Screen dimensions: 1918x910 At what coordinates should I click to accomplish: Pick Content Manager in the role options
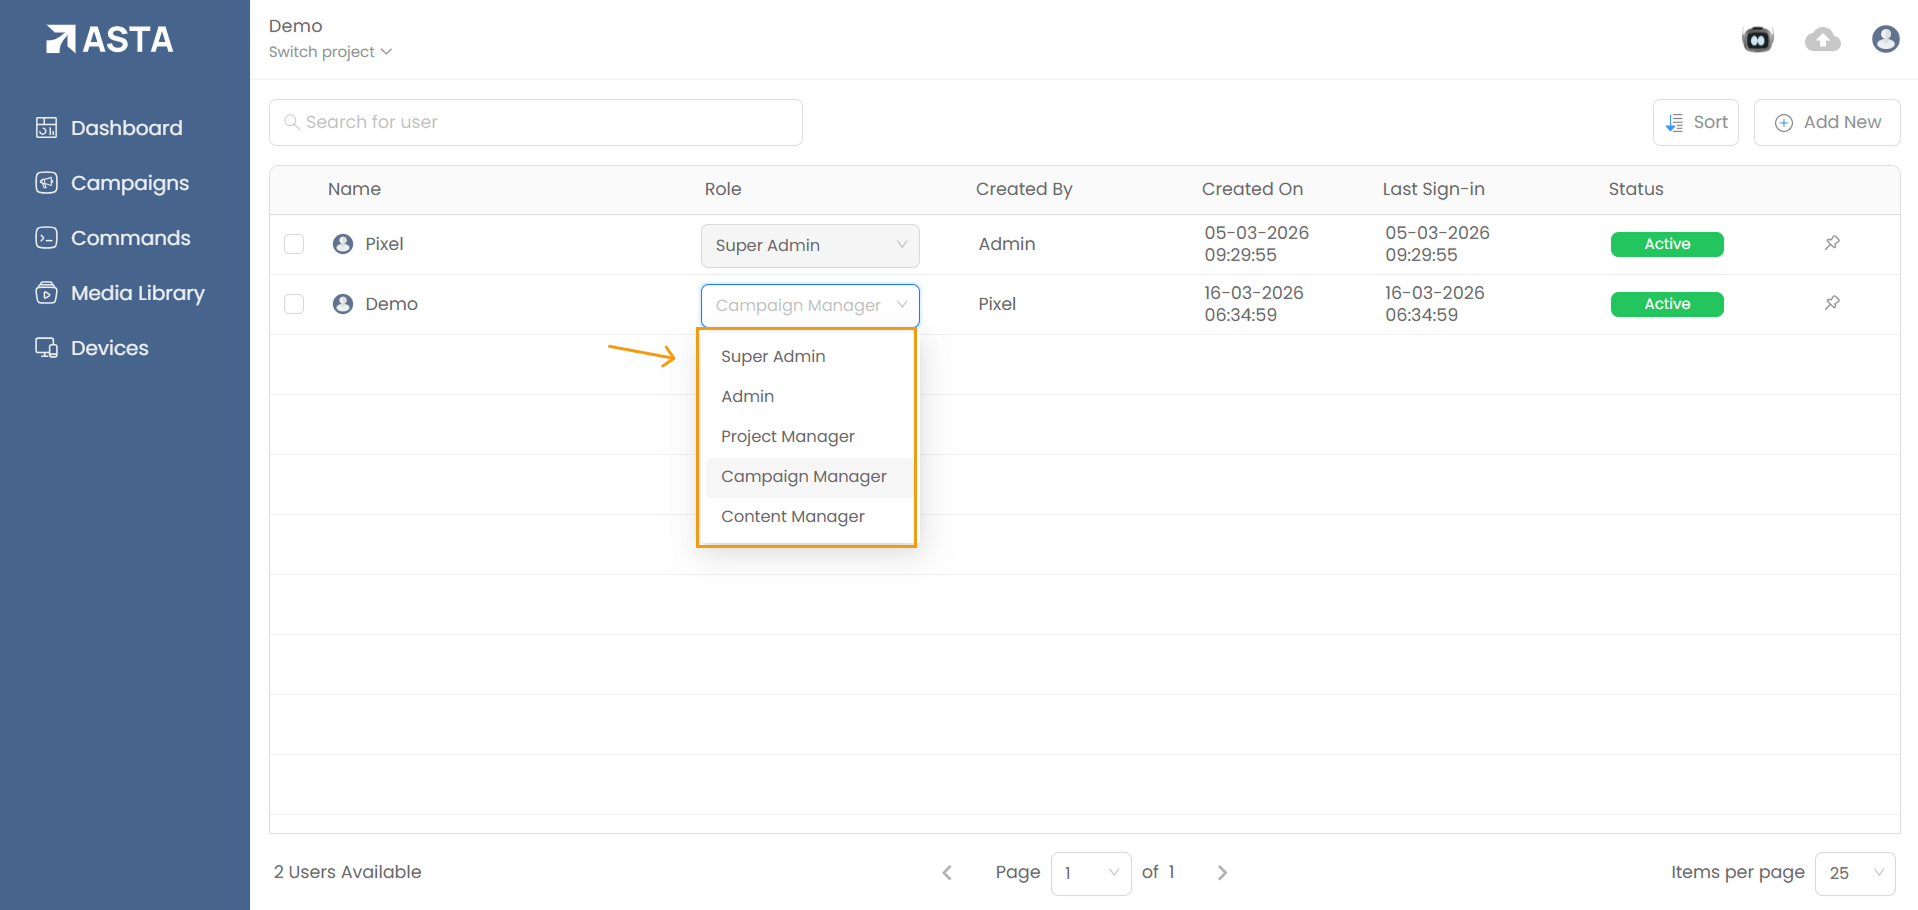[793, 517]
